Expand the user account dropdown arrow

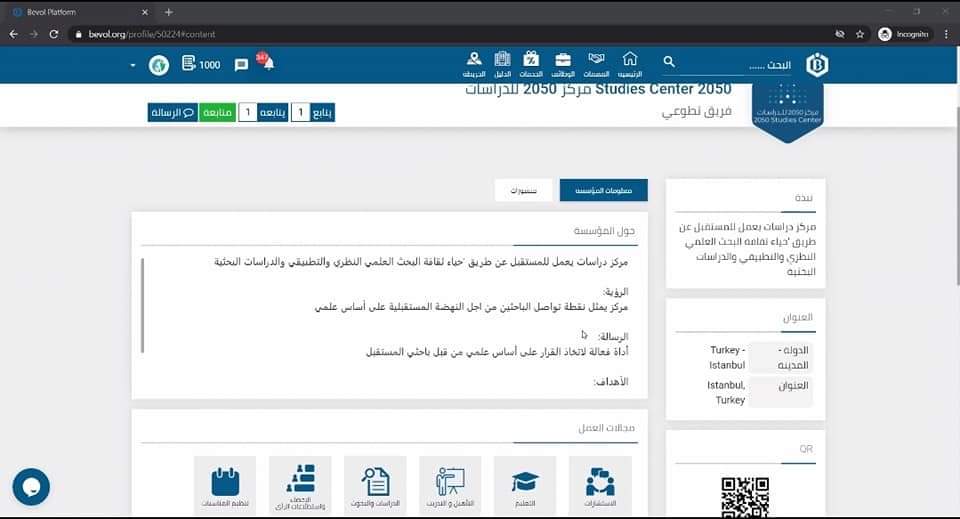coord(132,65)
